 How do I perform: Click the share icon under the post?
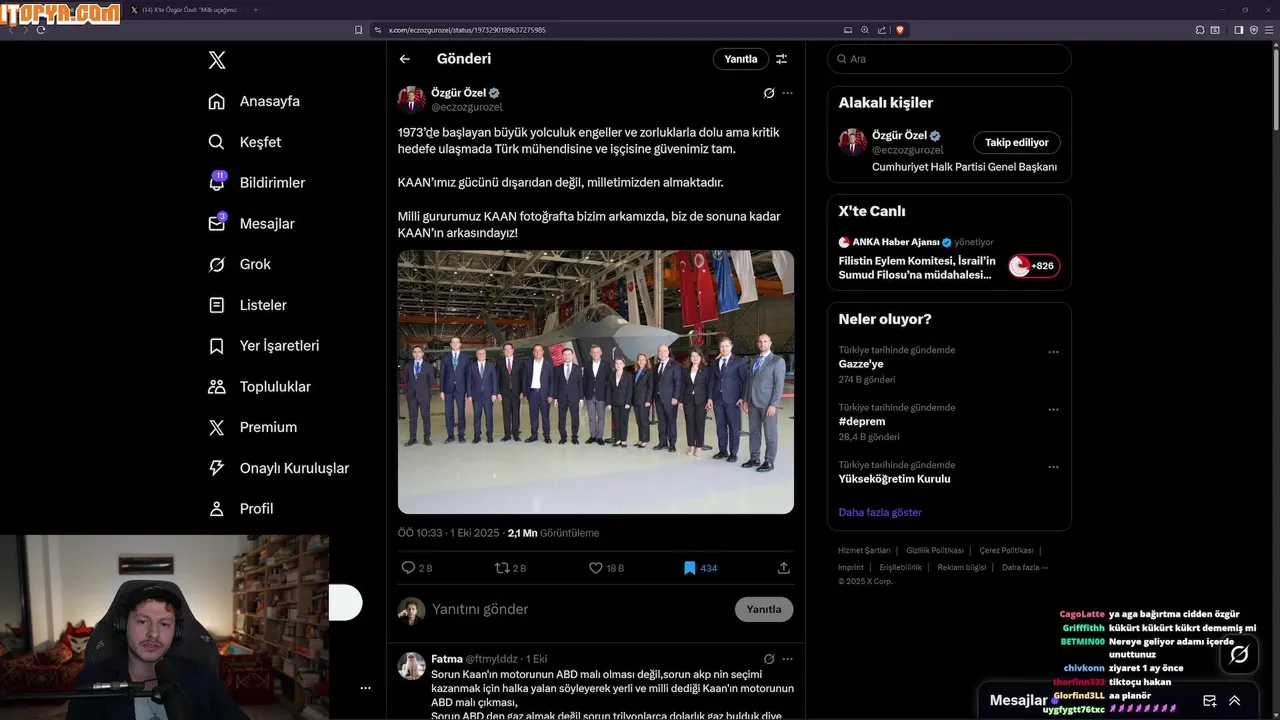[x=784, y=568]
